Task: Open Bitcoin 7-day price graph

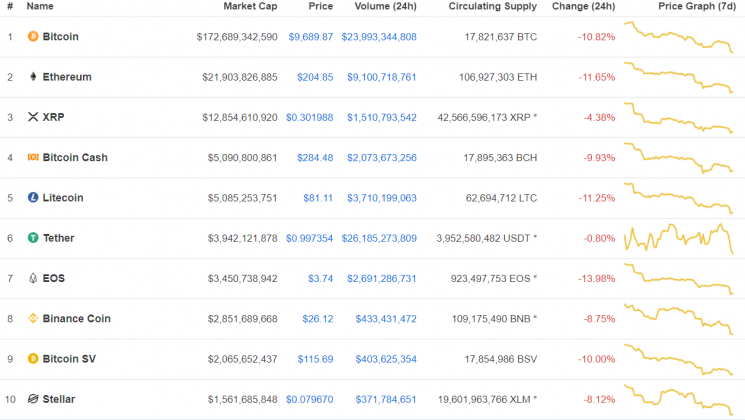Action: (x=678, y=37)
